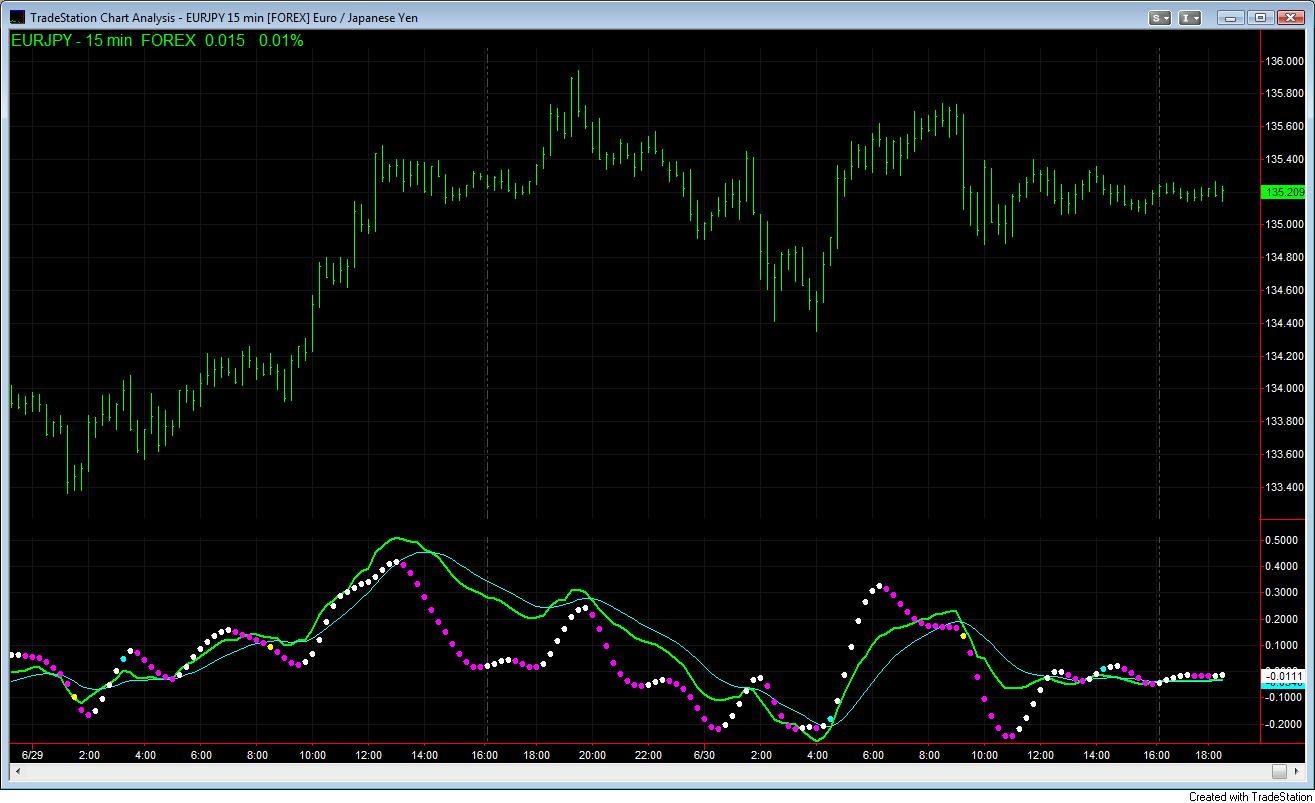
Task: Click the 134.400 price axis label
Action: coord(1284,323)
